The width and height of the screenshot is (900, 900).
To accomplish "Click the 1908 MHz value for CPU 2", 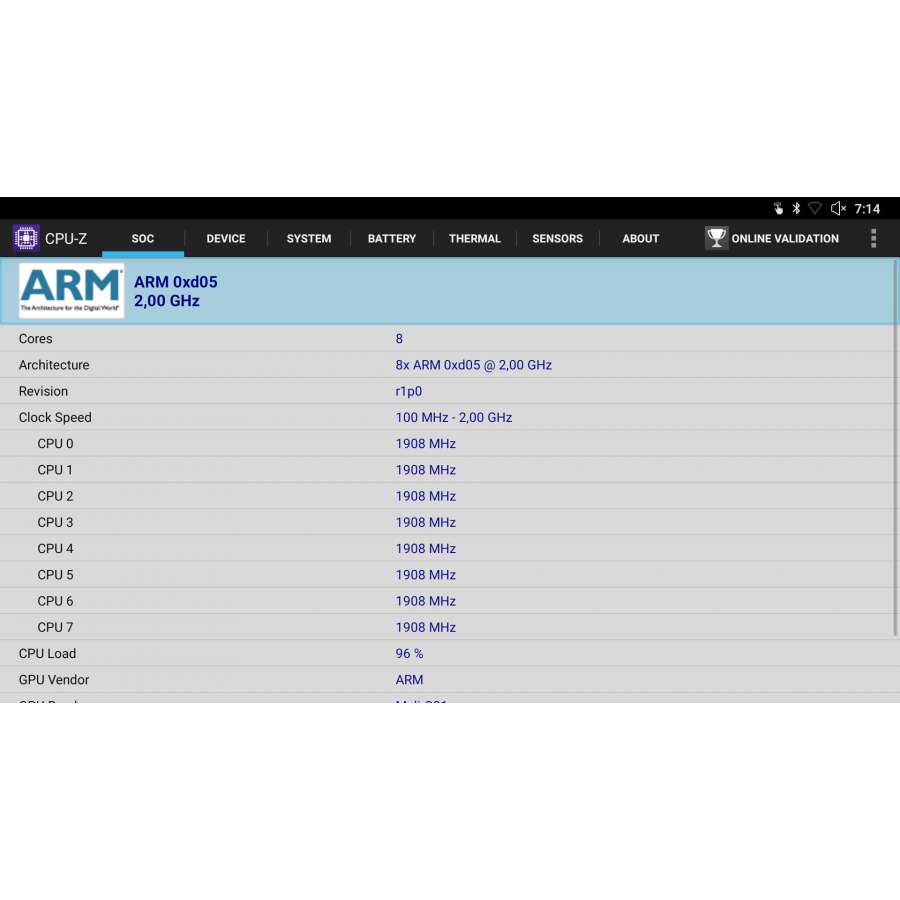I will pyautogui.click(x=425, y=496).
